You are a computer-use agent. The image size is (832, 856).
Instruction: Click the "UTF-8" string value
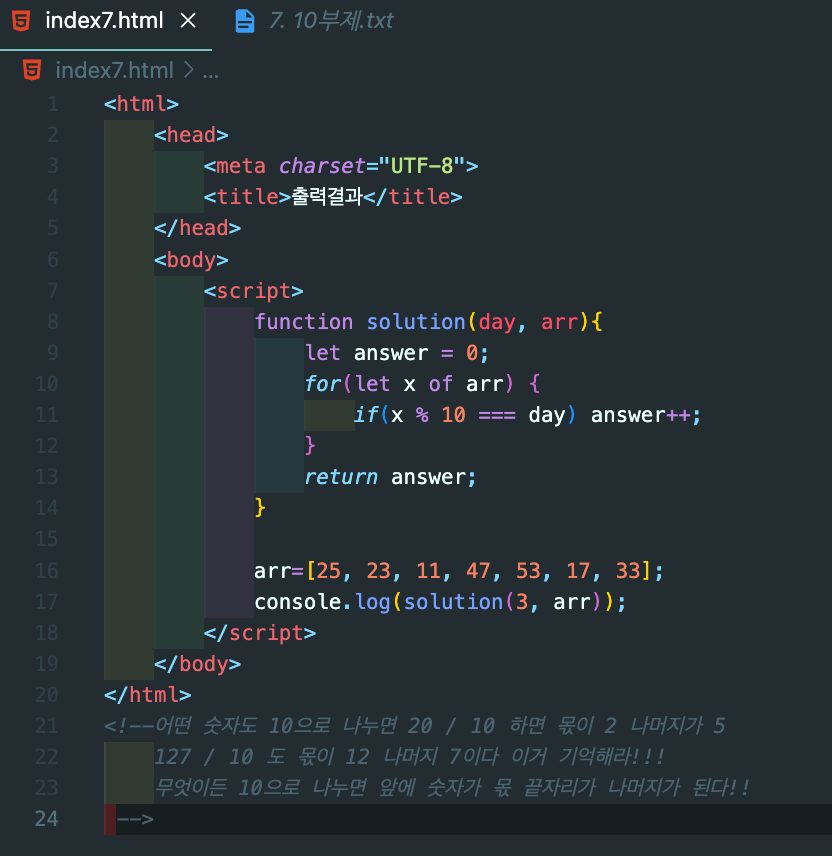pos(422,166)
